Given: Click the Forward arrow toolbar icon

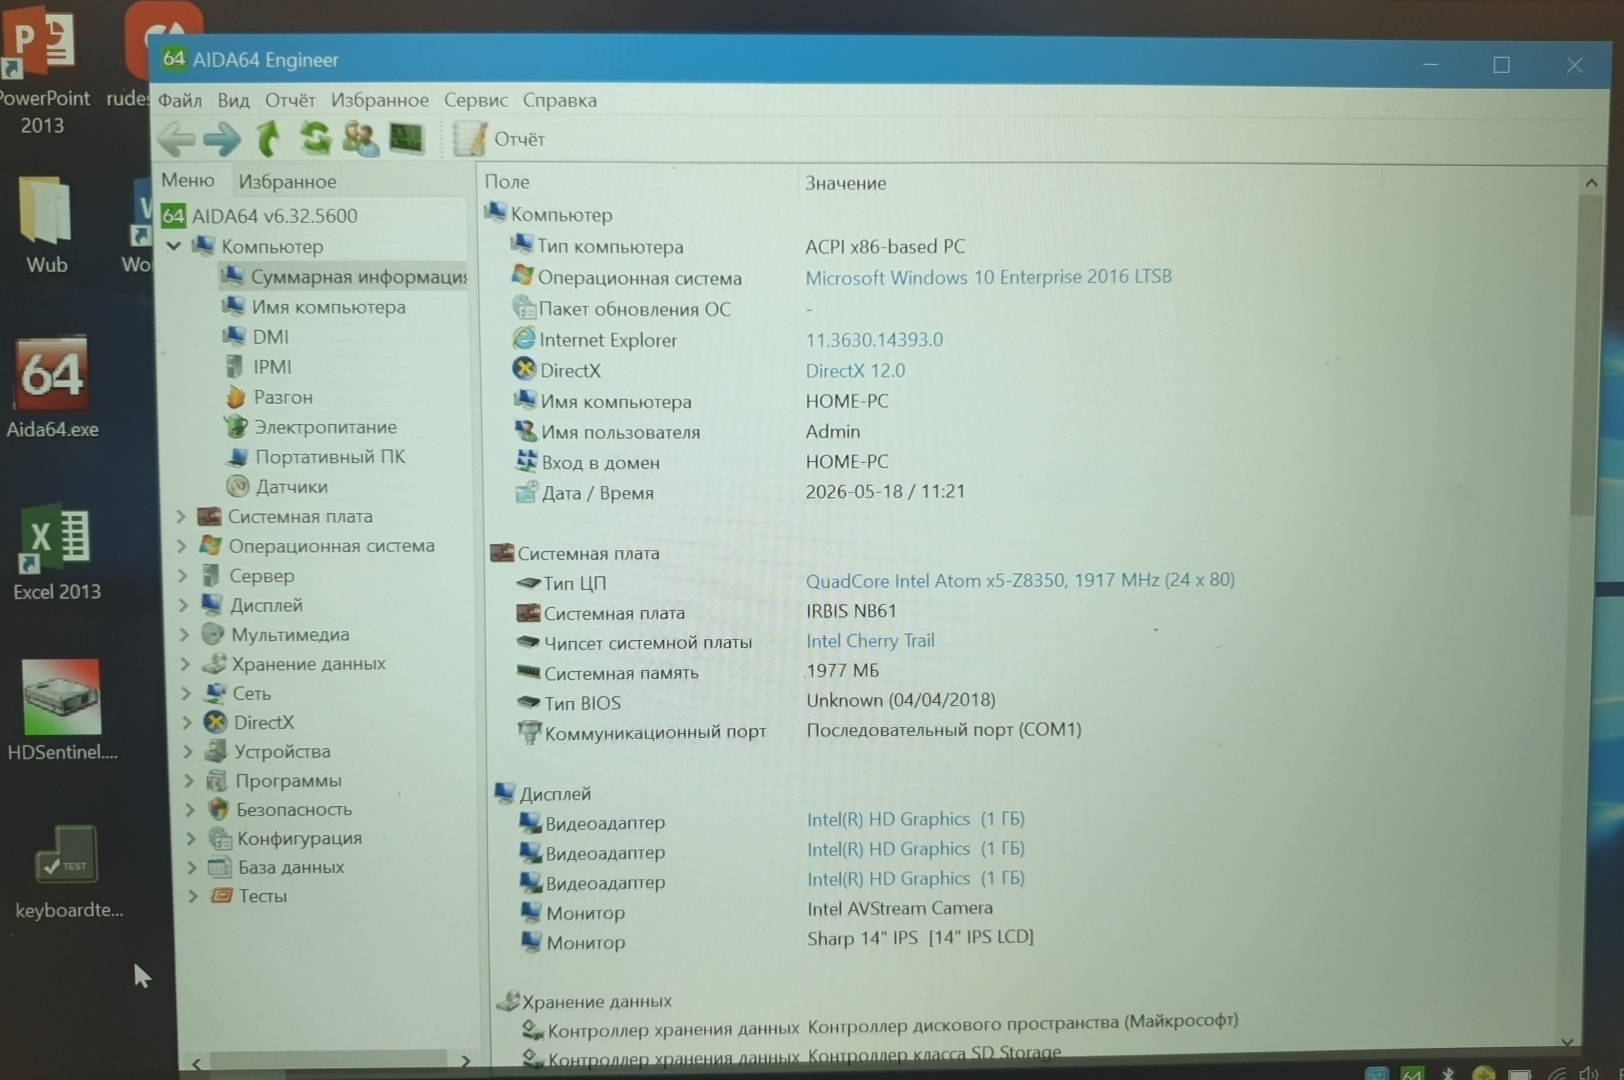Looking at the screenshot, I should pos(221,139).
